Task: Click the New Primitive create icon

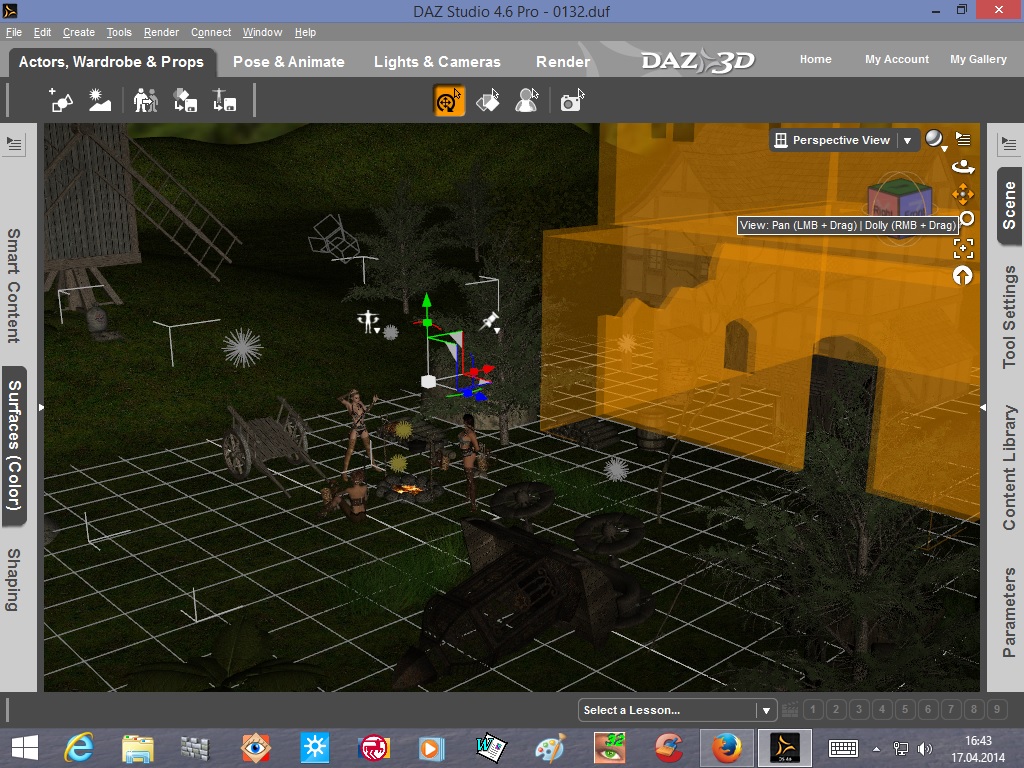Action: [x=61, y=101]
